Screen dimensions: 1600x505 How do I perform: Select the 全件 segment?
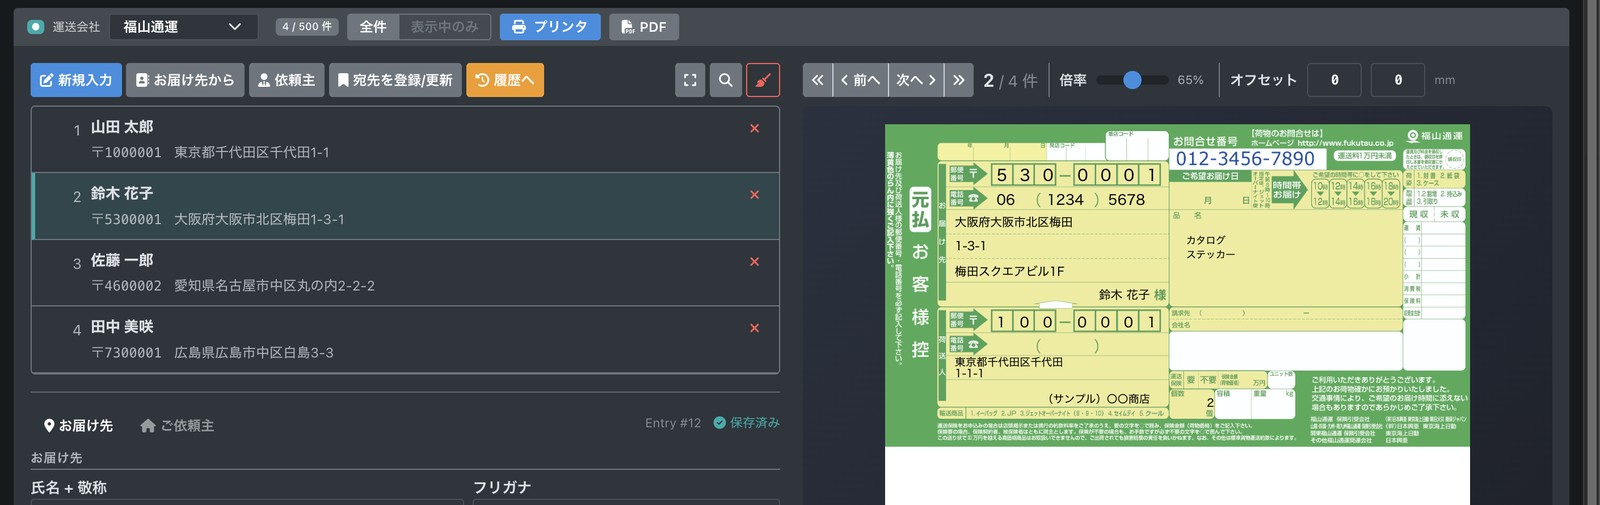point(373,27)
